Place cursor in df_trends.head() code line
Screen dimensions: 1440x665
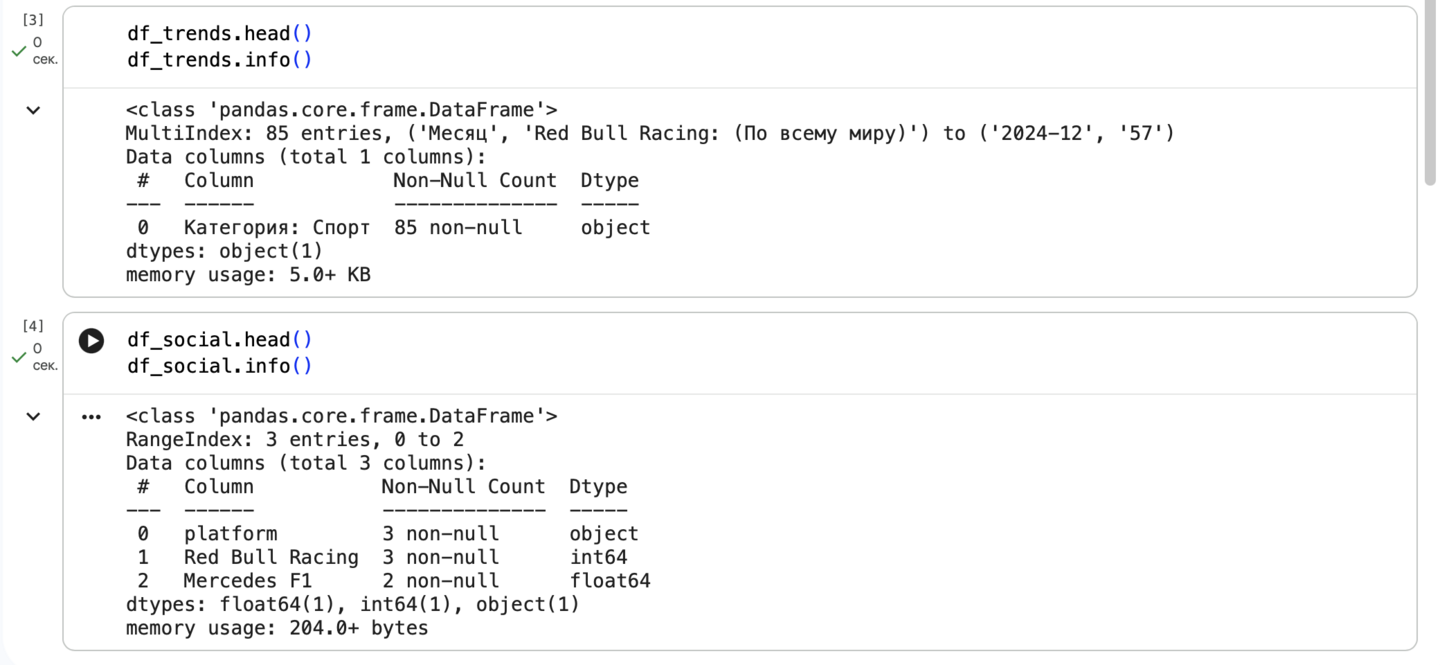[219, 34]
